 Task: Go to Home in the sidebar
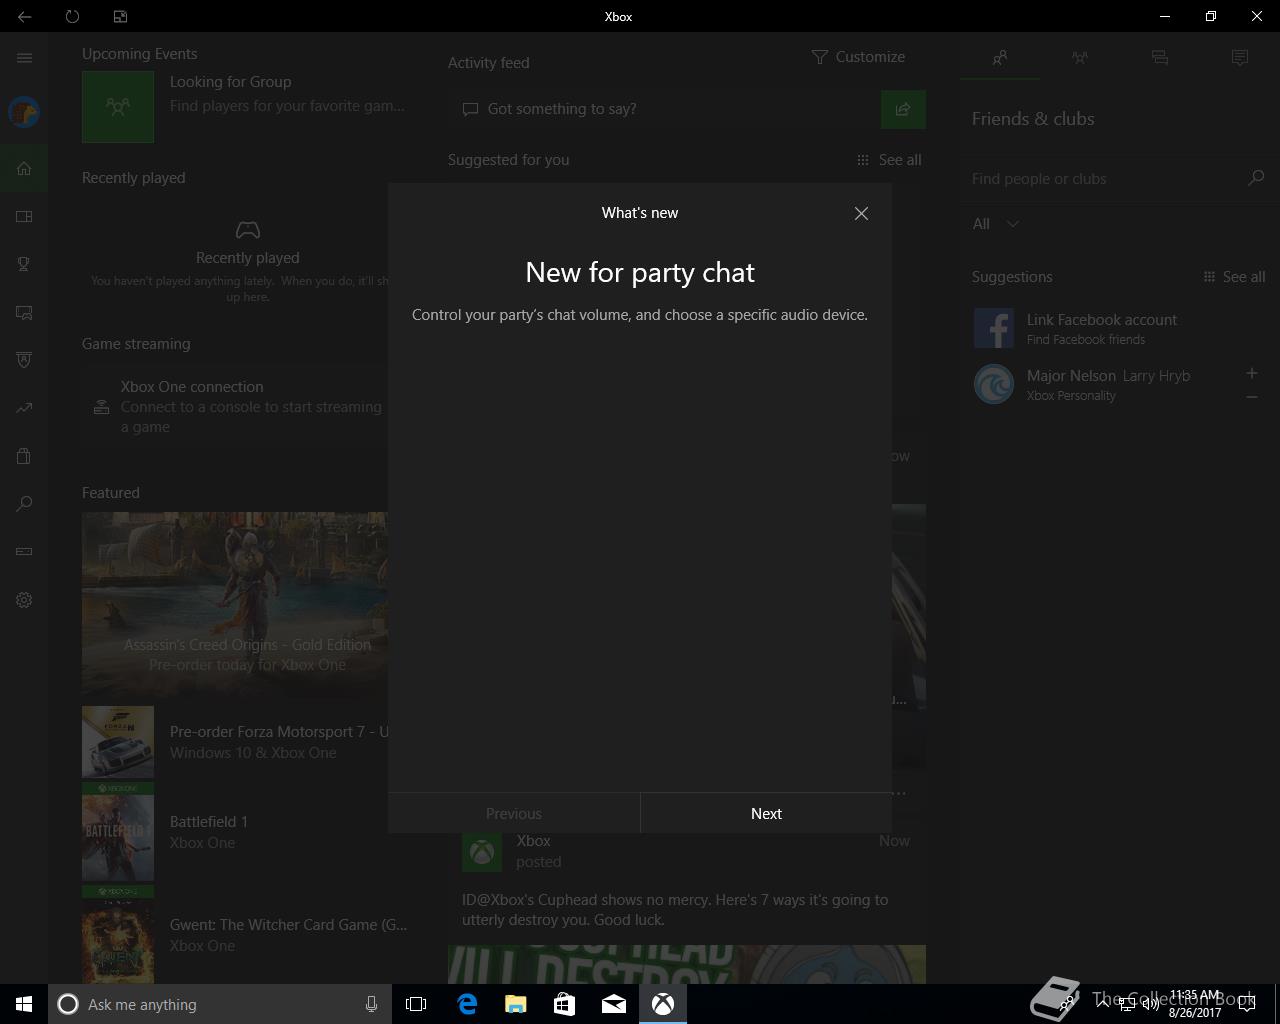(x=24, y=168)
